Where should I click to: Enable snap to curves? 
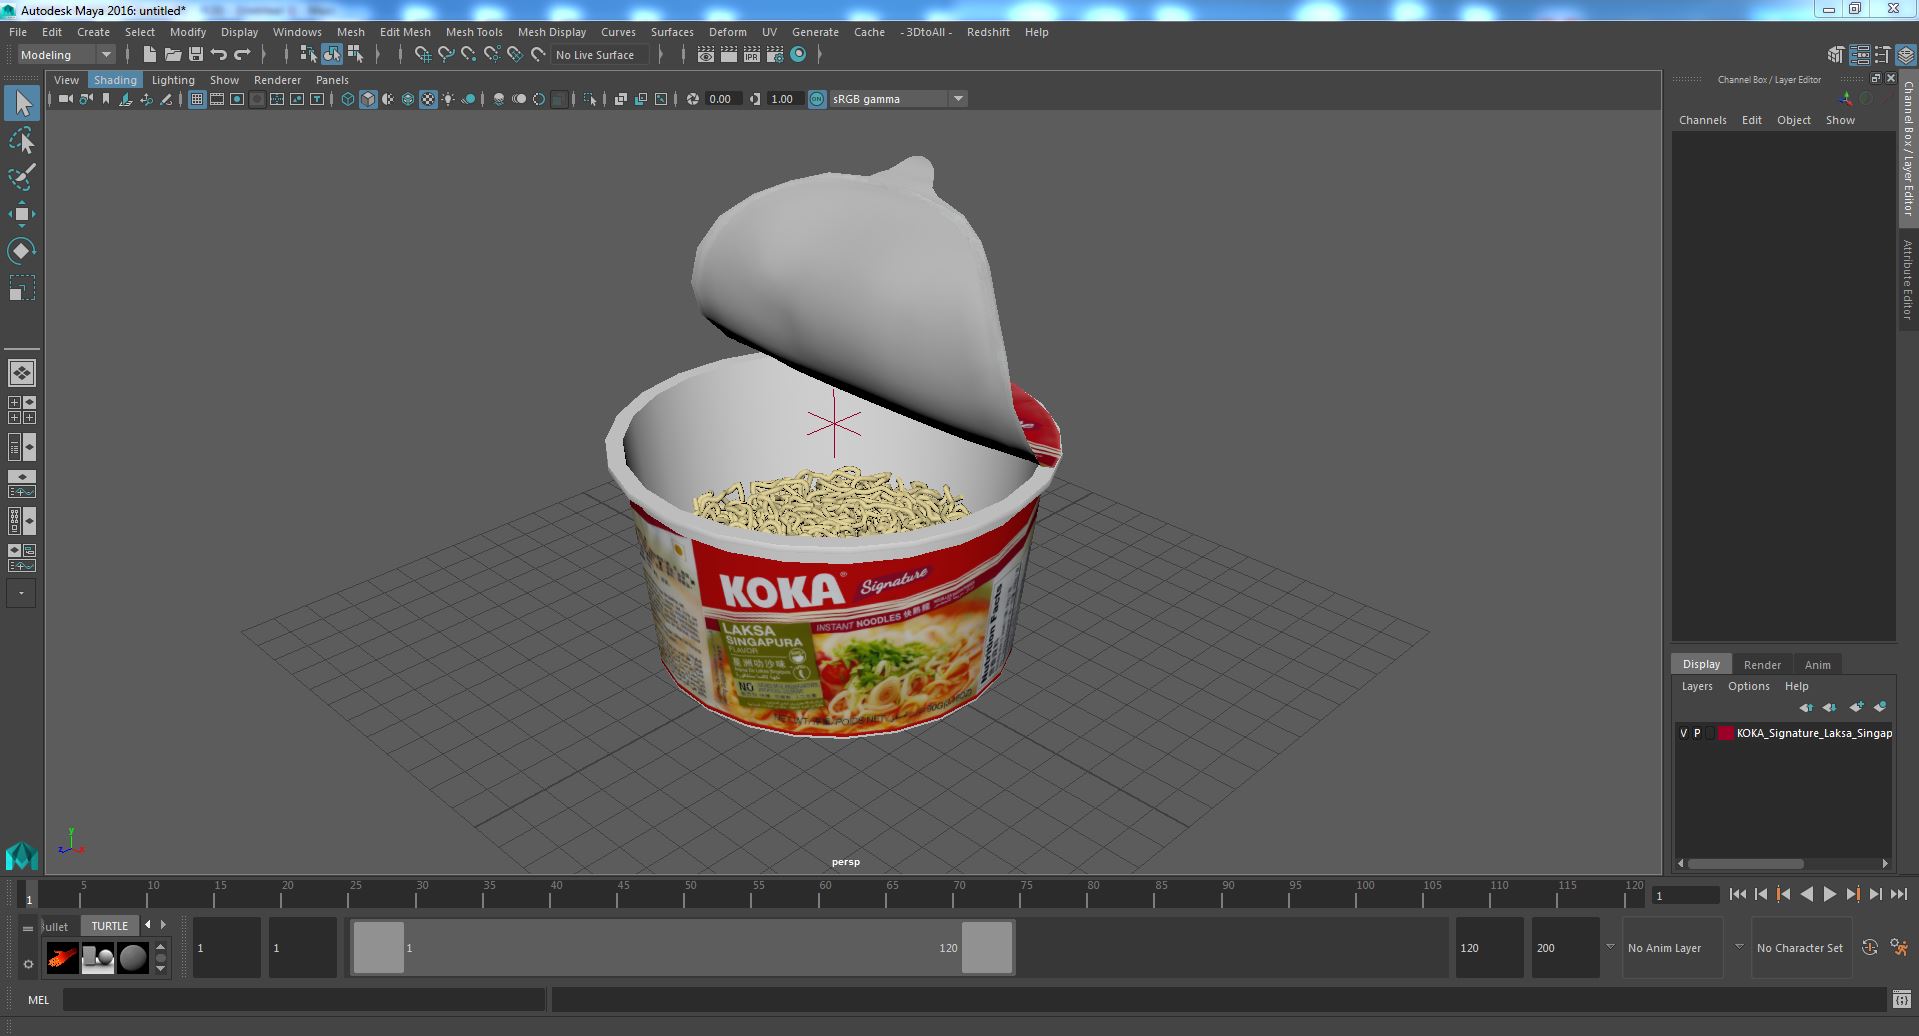coord(446,54)
